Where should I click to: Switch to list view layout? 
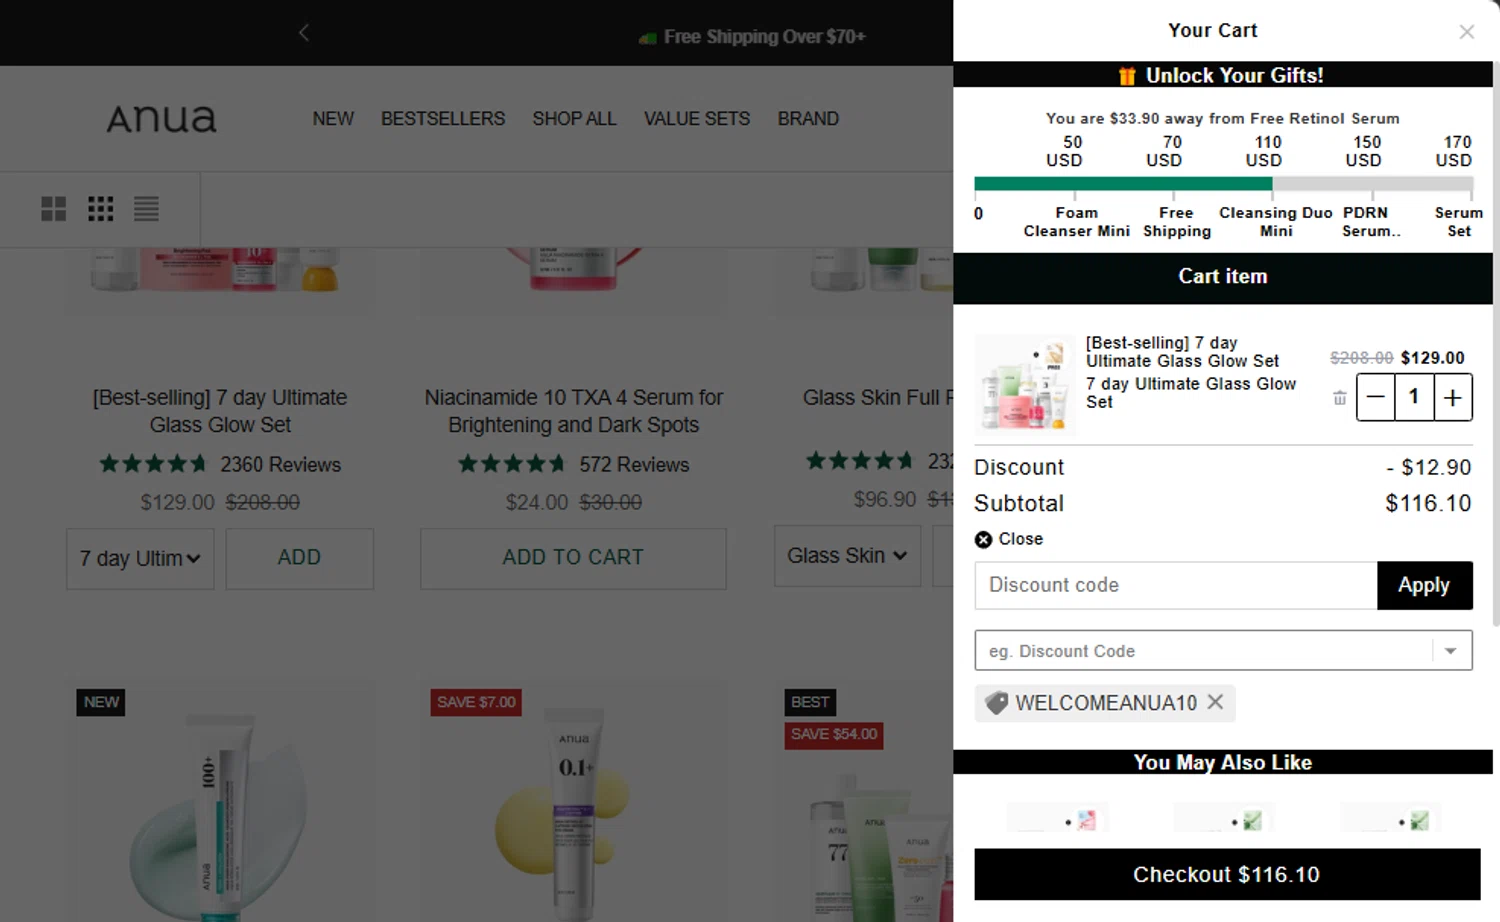147,209
